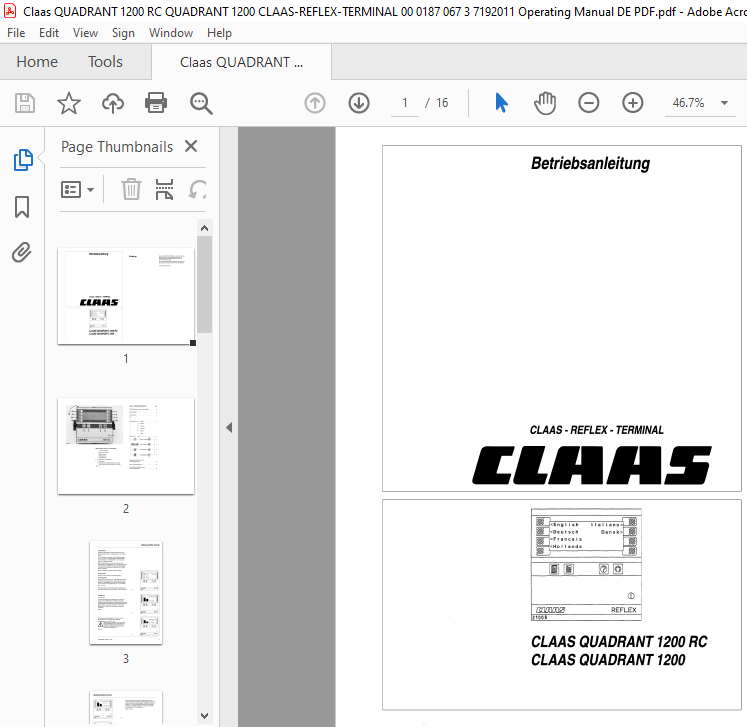Click the large CLAAS logo on page

(x=592, y=465)
